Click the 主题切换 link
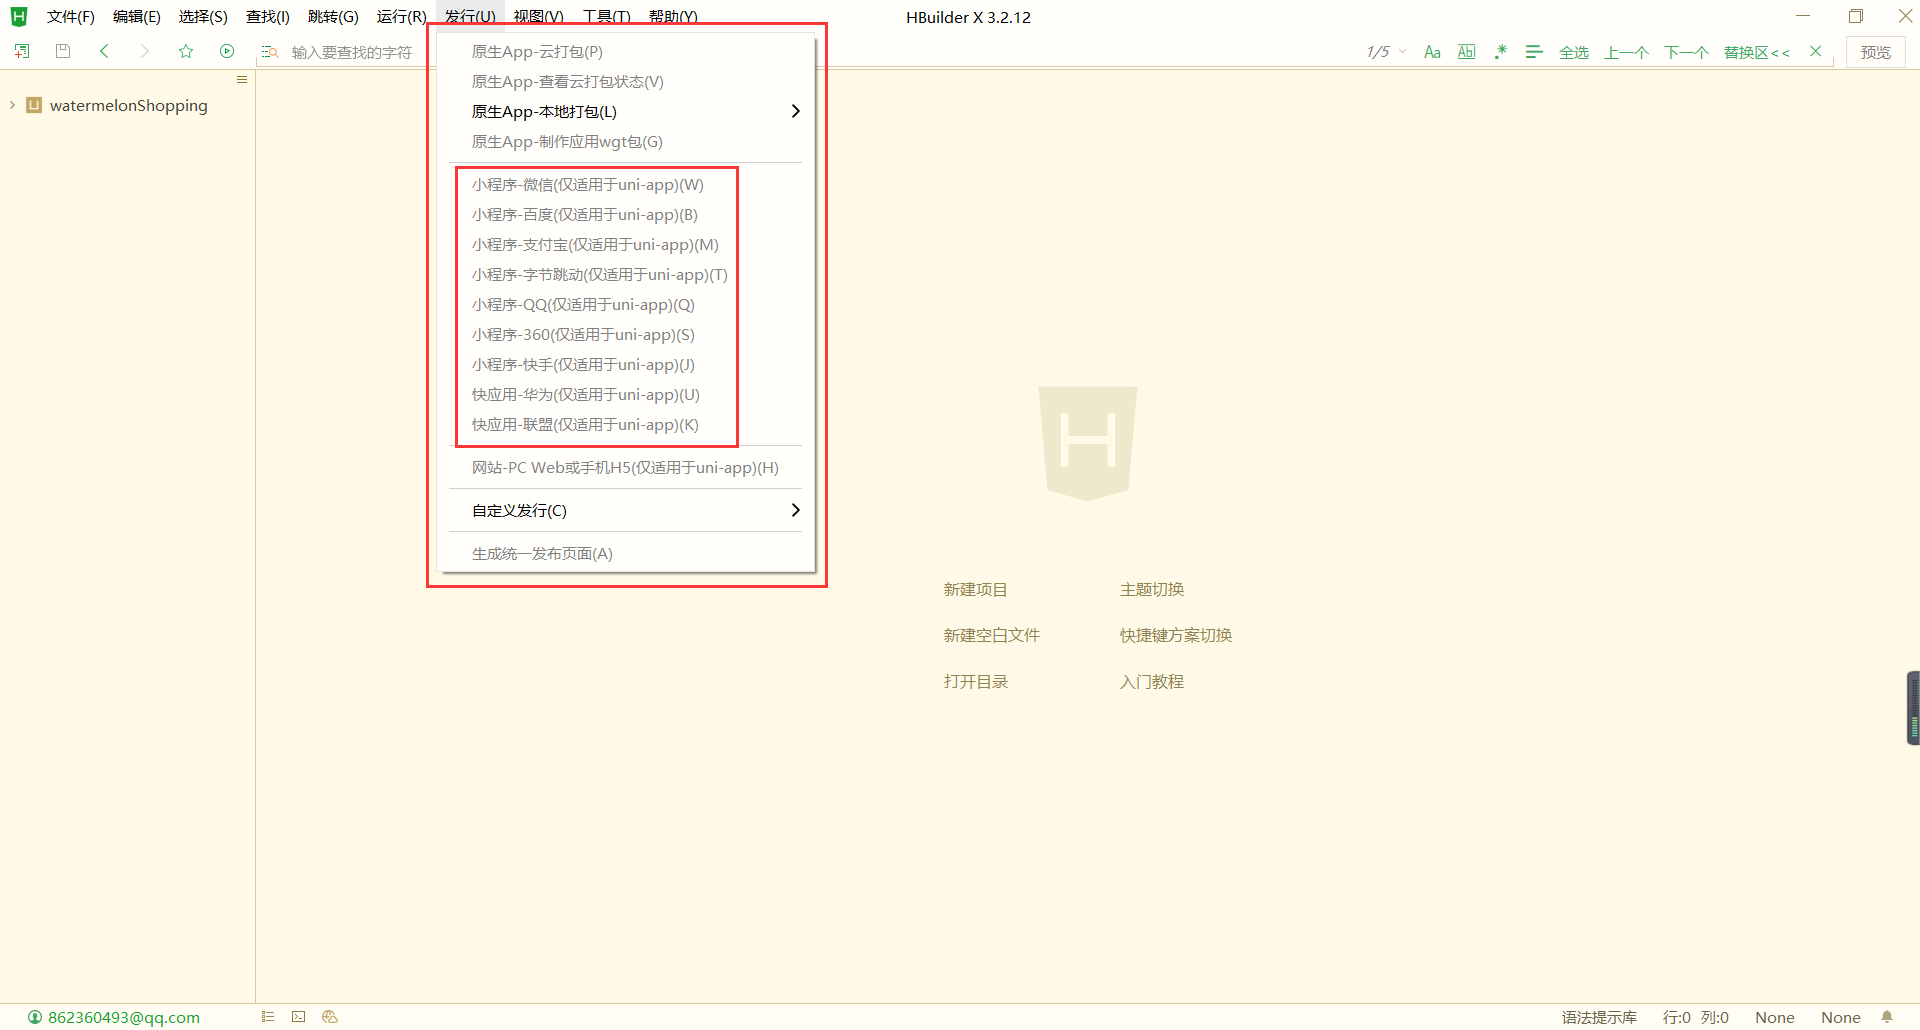Image resolution: width=1920 pixels, height=1030 pixels. pos(1152,590)
